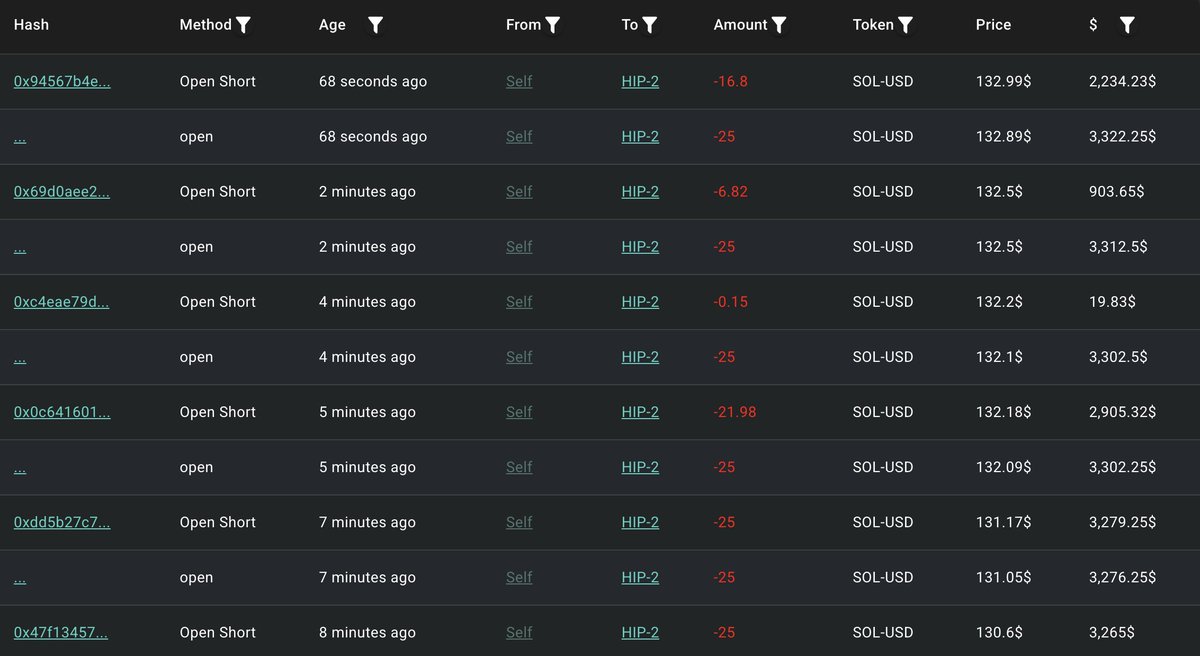Click filter icon next to From
This screenshot has height=656, width=1200.
pyautogui.click(x=552, y=25)
